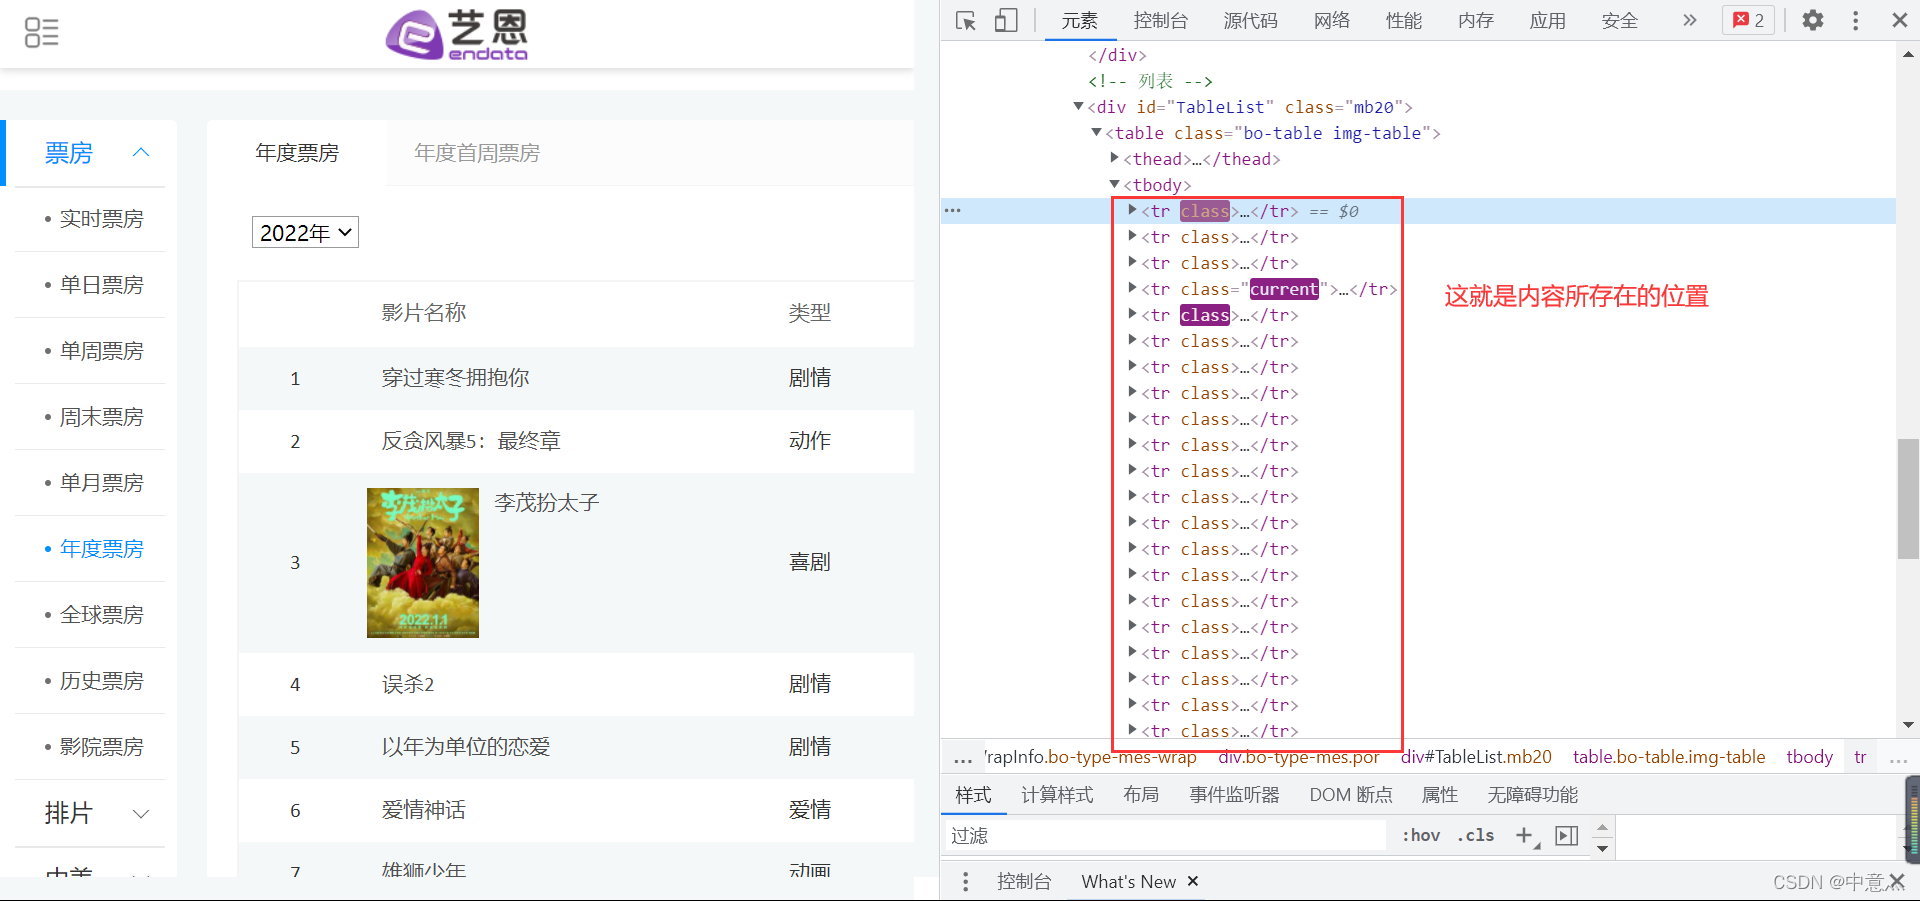Activate the inspect element picker icon

point(966,20)
